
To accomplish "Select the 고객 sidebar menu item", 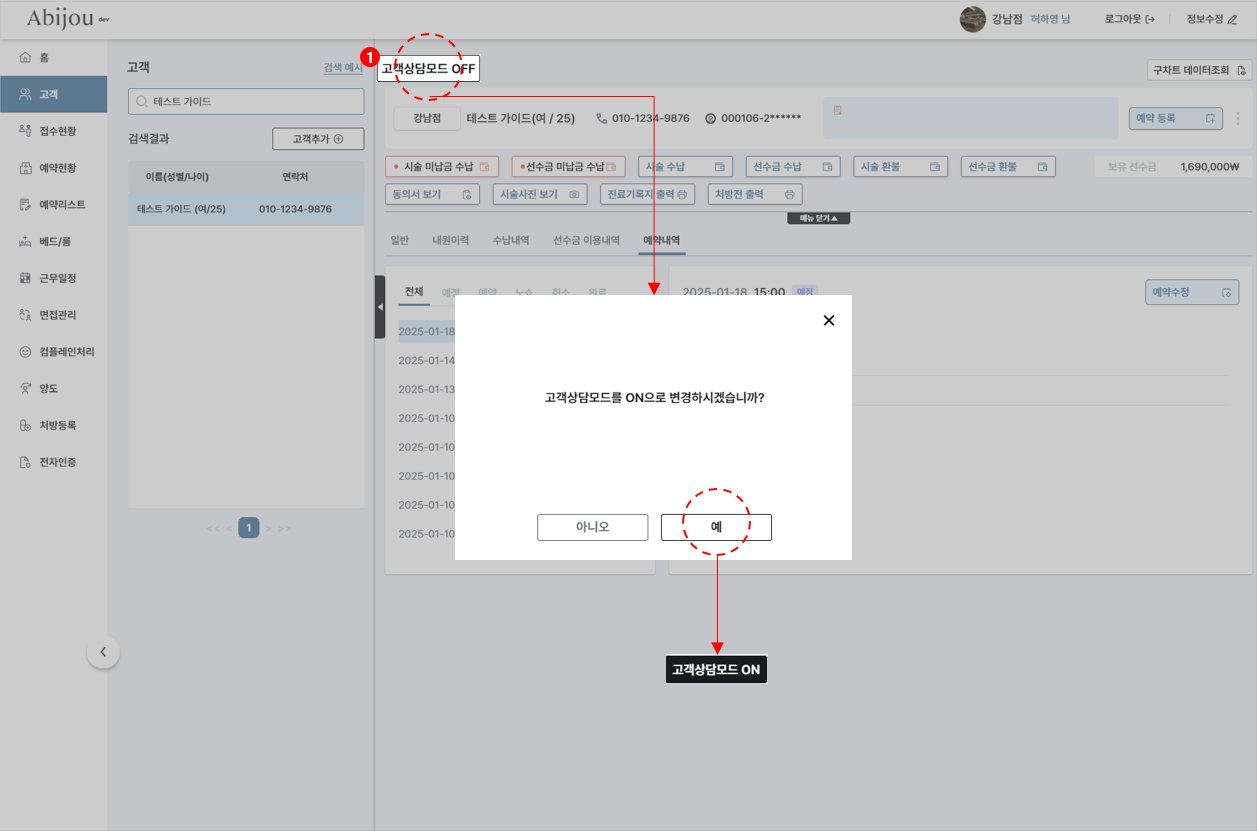I will 54,94.
